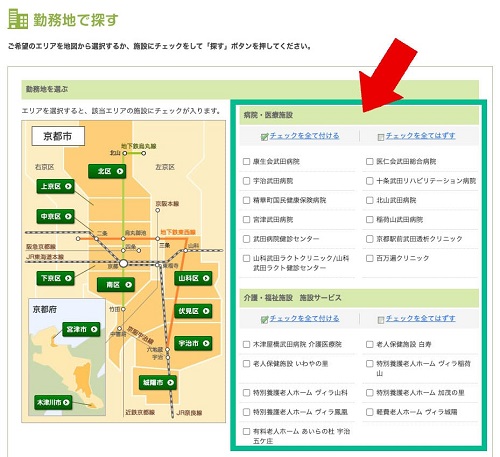Tick the 北山武田病院 checkbox
This screenshot has width=500, height=457.
click(369, 200)
